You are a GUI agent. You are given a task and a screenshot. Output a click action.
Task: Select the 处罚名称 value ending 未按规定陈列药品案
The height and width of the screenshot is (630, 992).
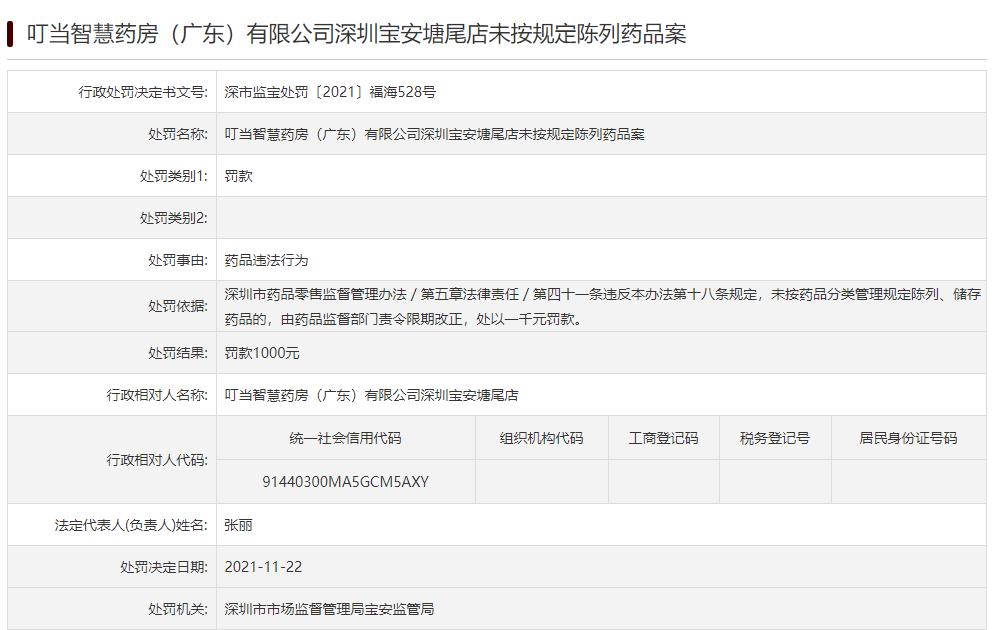[435, 134]
